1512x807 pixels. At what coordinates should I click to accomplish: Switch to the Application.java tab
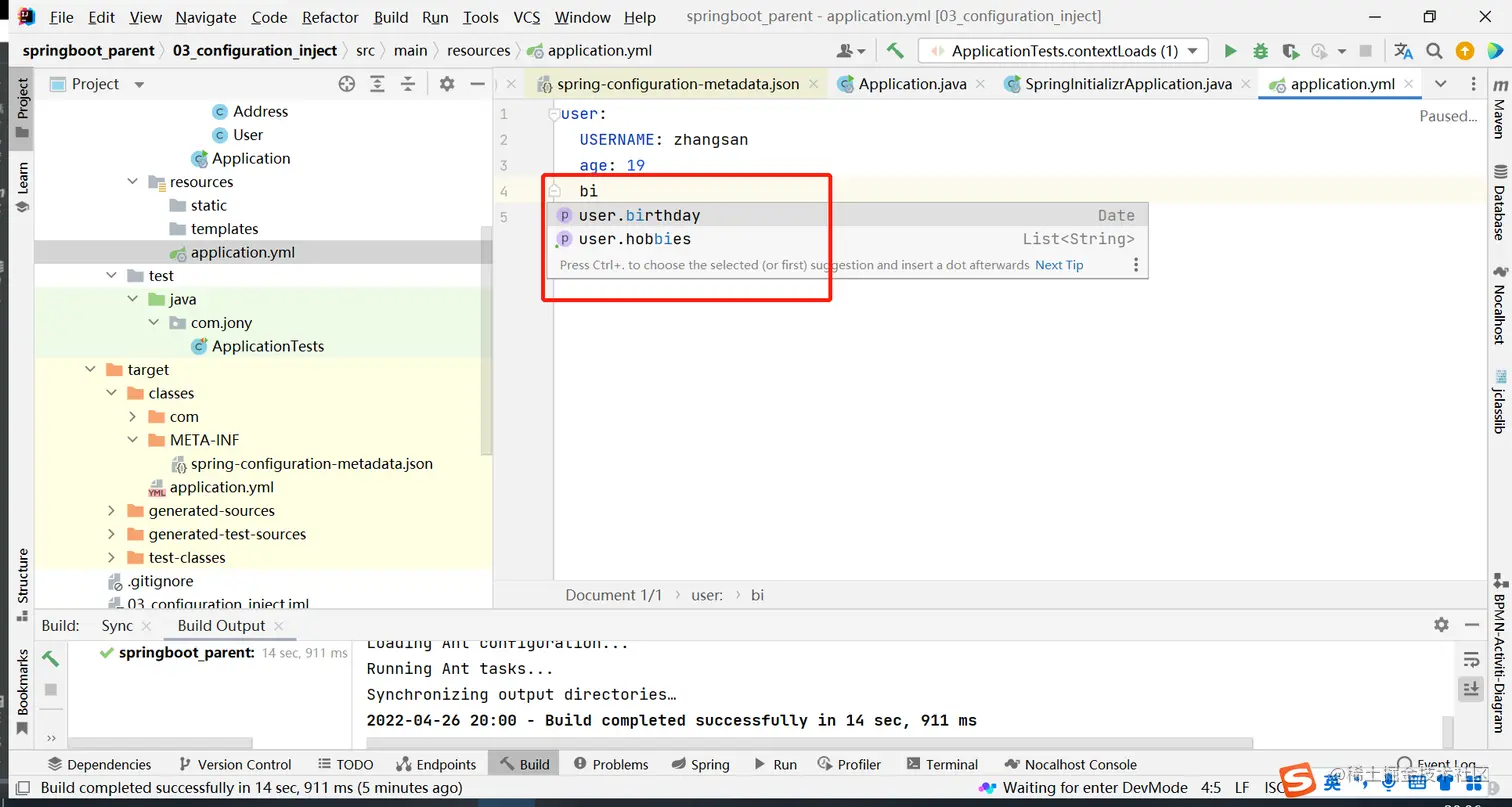pyautogui.click(x=912, y=84)
